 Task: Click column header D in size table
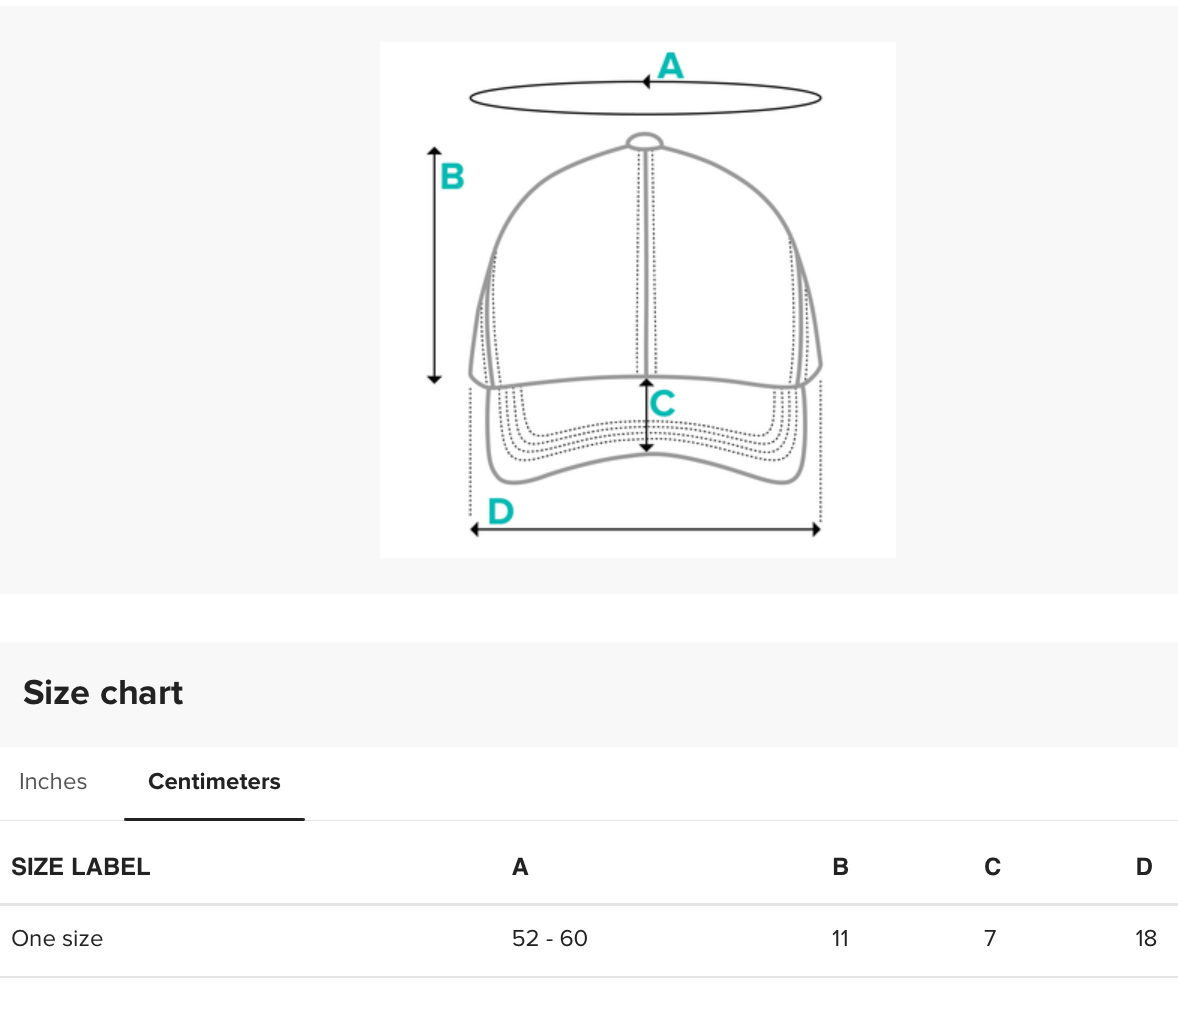point(1144,867)
